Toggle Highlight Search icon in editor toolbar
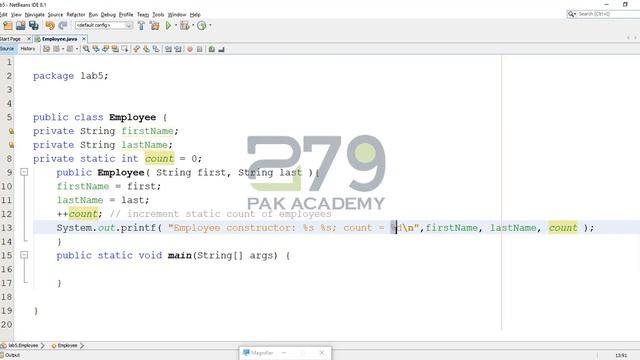The width and height of the screenshot is (640, 360). 116,49
